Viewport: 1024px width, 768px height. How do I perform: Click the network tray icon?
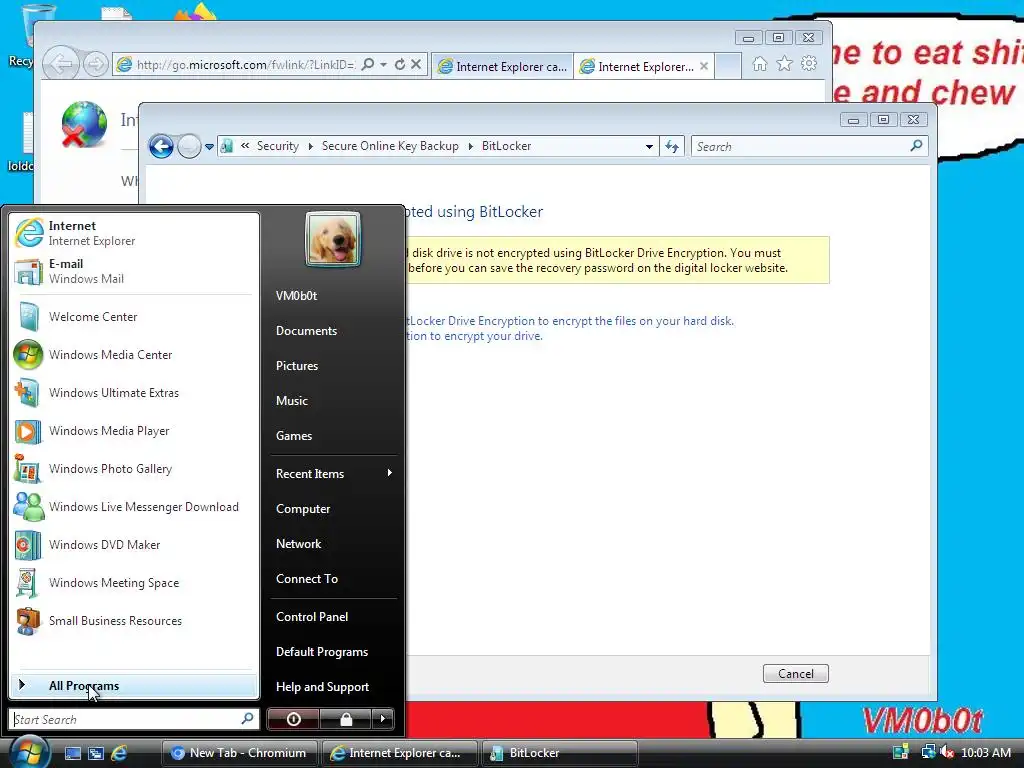927,753
